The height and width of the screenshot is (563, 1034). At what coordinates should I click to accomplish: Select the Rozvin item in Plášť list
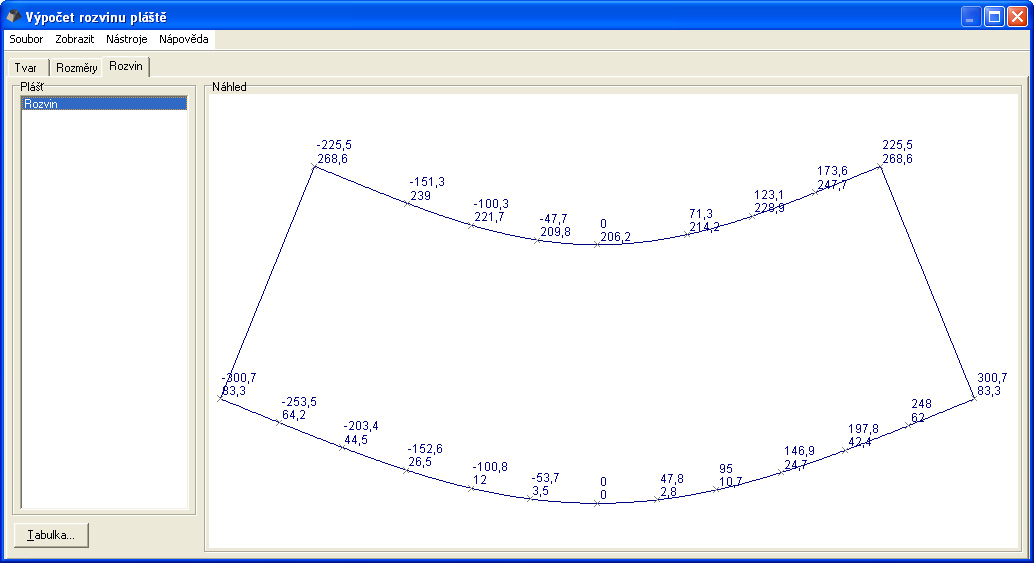(104, 104)
